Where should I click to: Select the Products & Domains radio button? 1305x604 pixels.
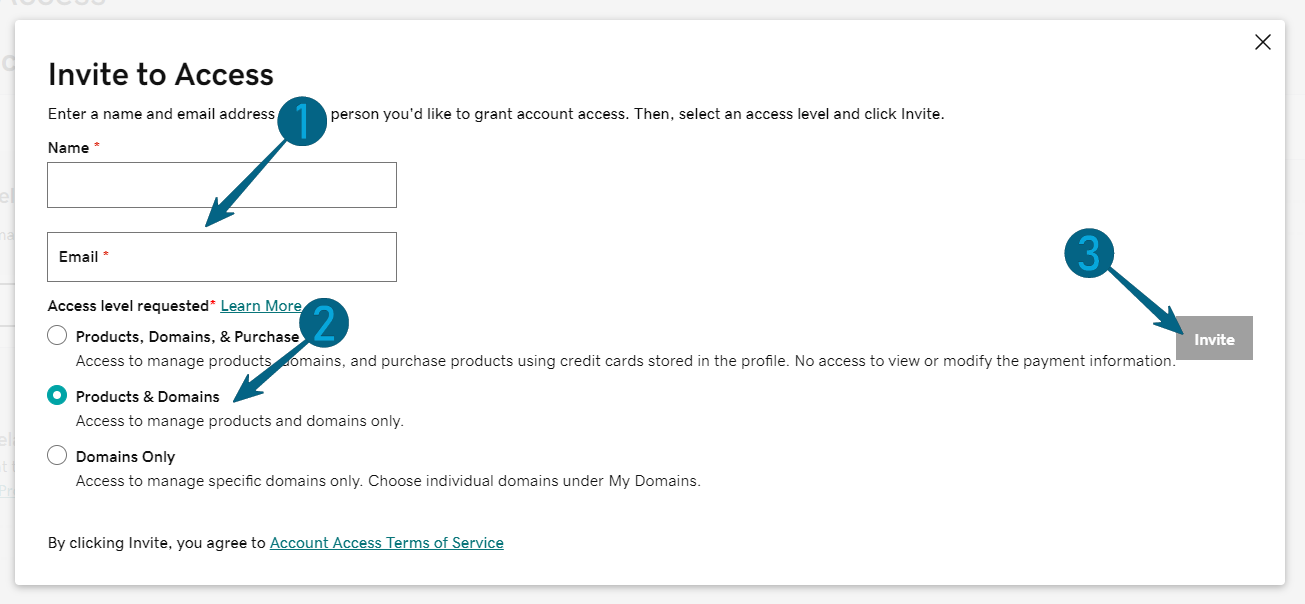pyautogui.click(x=57, y=396)
